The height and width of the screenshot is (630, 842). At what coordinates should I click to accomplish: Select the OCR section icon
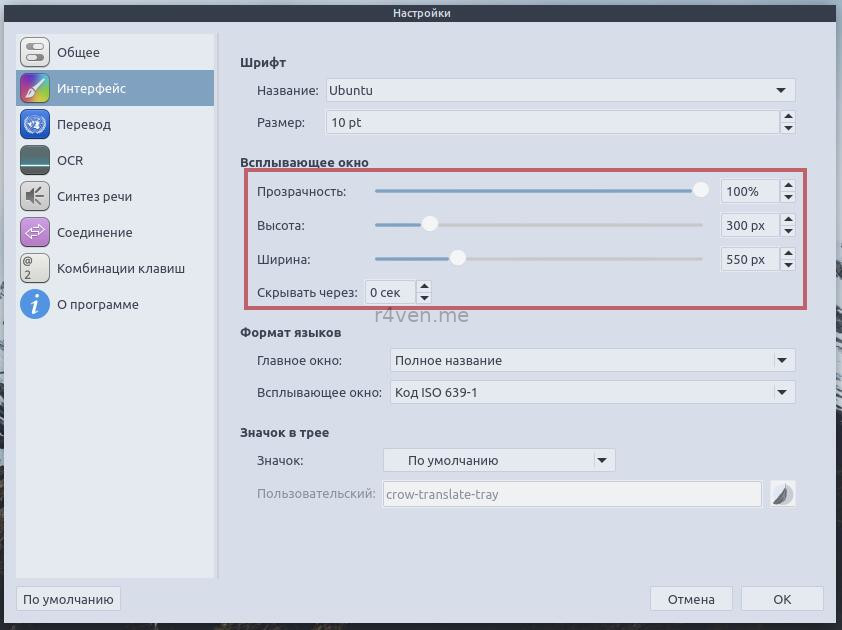(35, 160)
